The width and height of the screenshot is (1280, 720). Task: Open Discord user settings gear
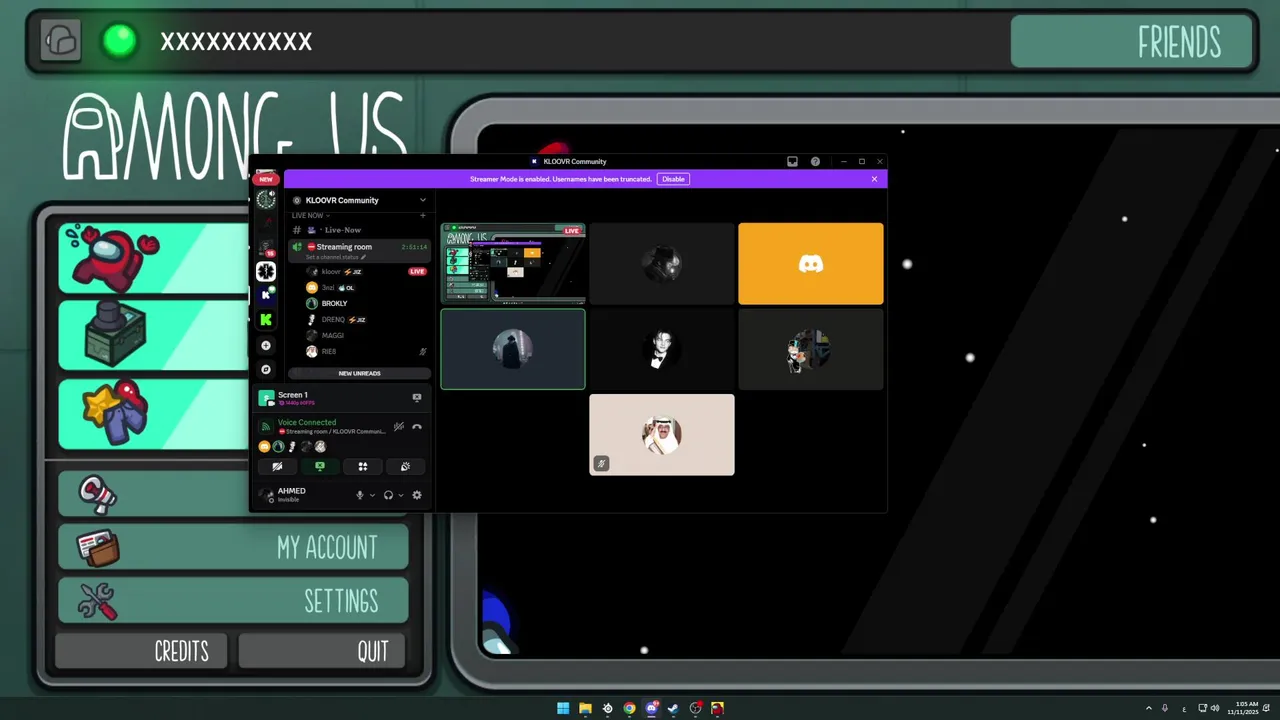[417, 495]
